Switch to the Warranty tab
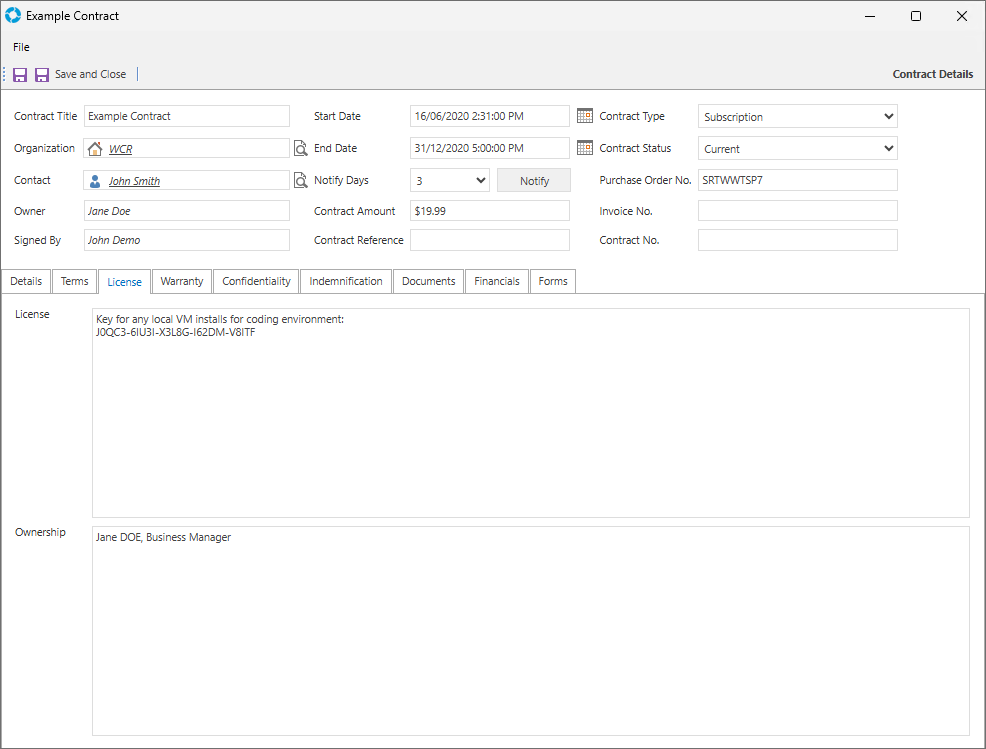 (182, 281)
